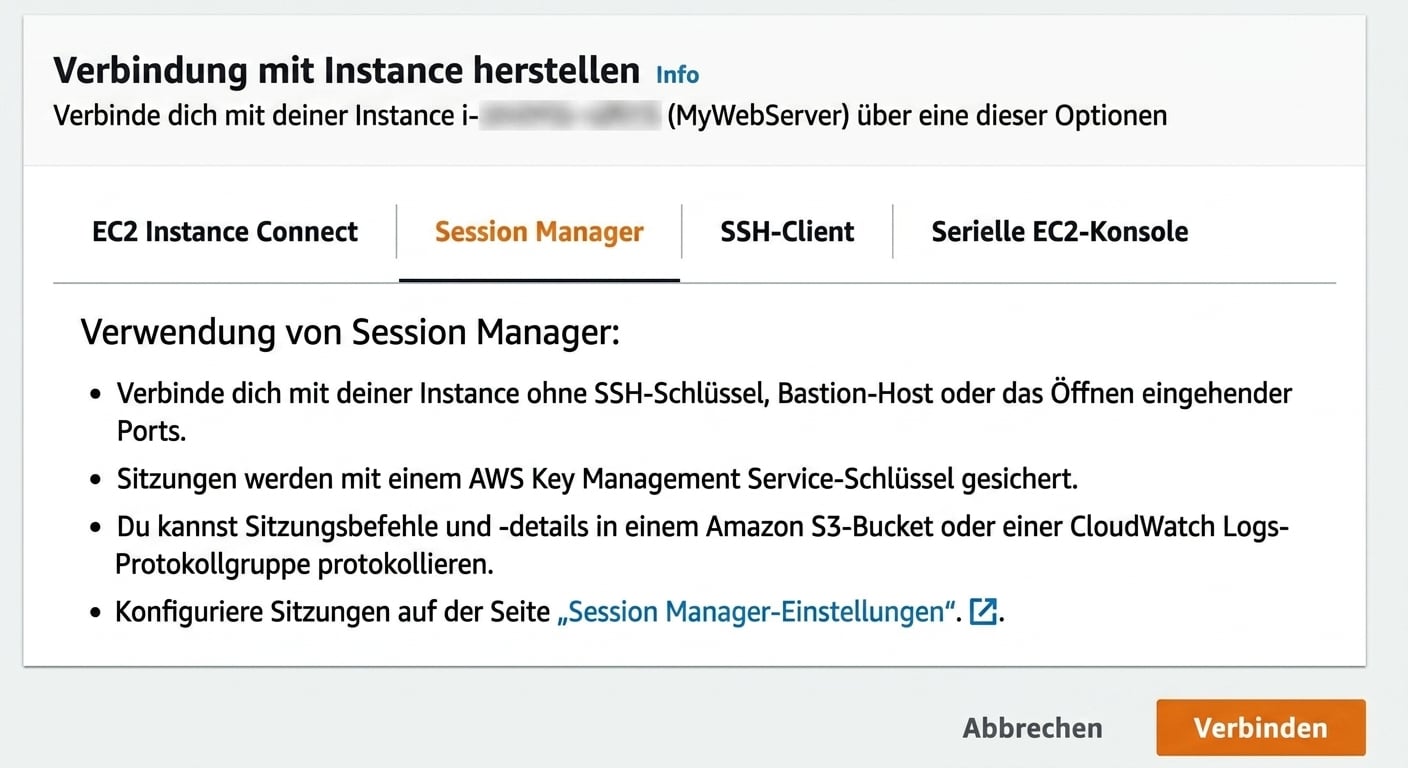This screenshot has height=768, width=1408.
Task: Select the SSH-Client connection option
Action: click(x=787, y=231)
